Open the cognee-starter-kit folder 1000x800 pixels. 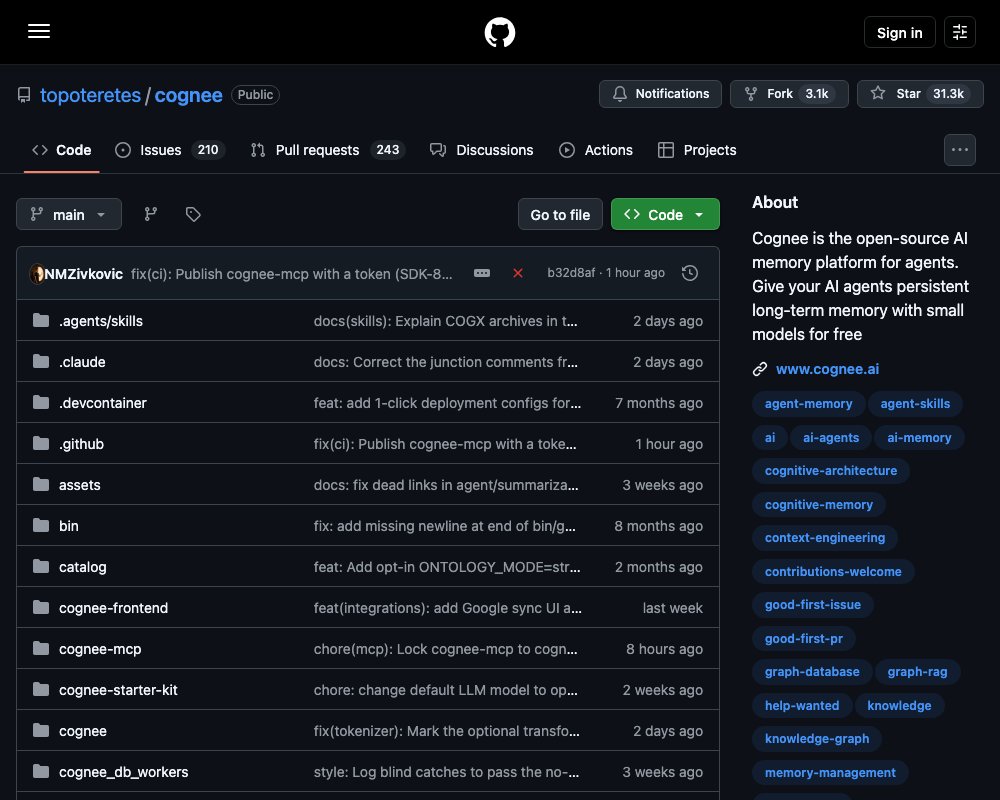pyautogui.click(x=118, y=690)
